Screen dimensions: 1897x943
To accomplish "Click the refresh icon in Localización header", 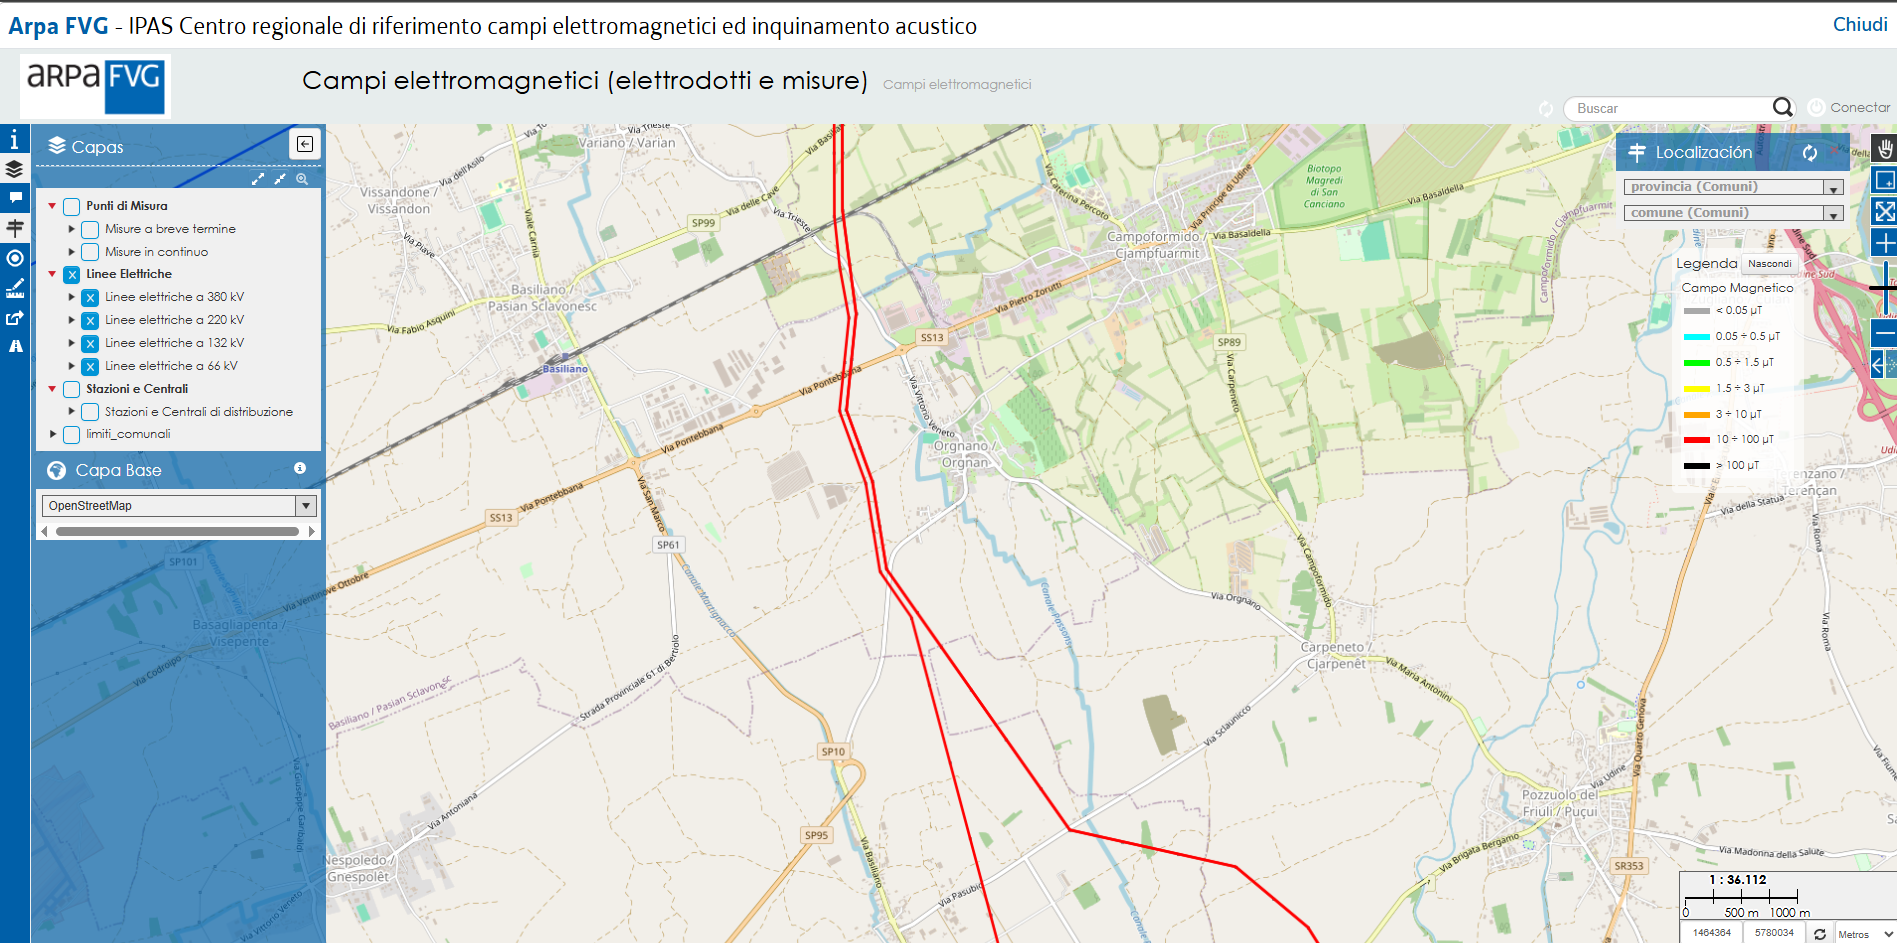I will [x=1809, y=153].
